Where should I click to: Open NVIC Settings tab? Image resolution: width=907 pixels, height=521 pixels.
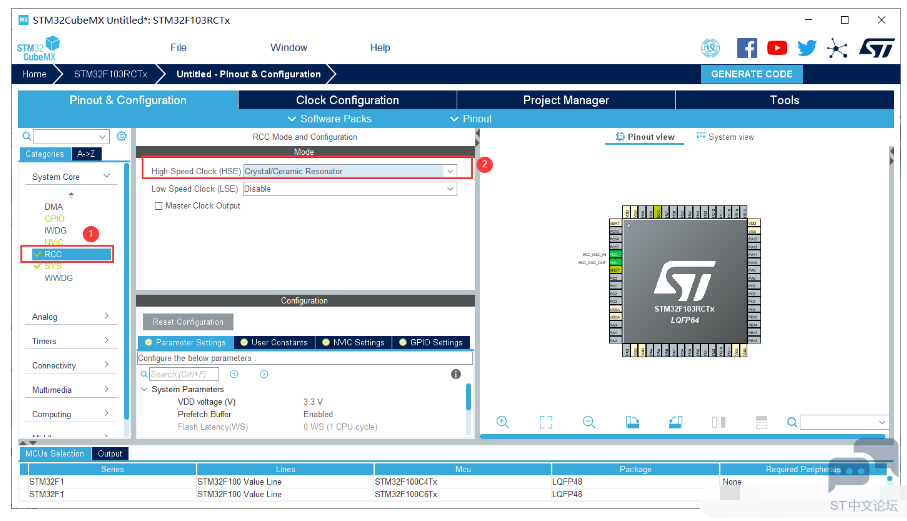point(353,342)
